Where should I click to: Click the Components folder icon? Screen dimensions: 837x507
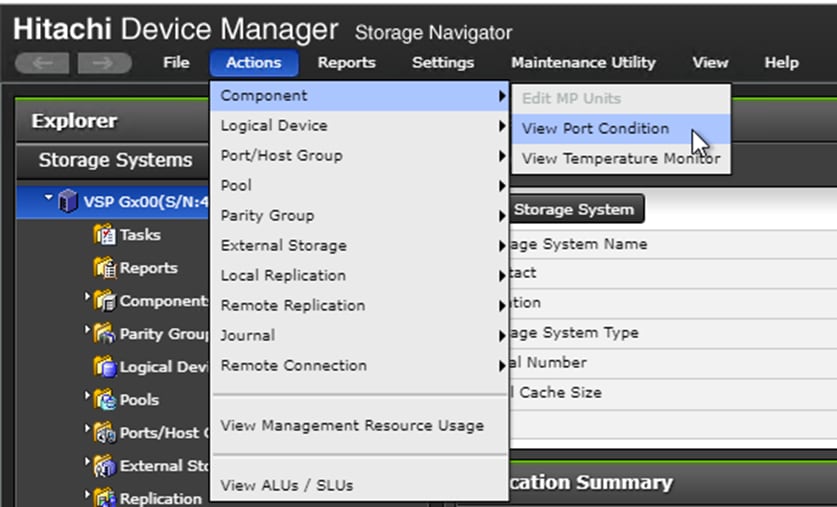click(104, 301)
